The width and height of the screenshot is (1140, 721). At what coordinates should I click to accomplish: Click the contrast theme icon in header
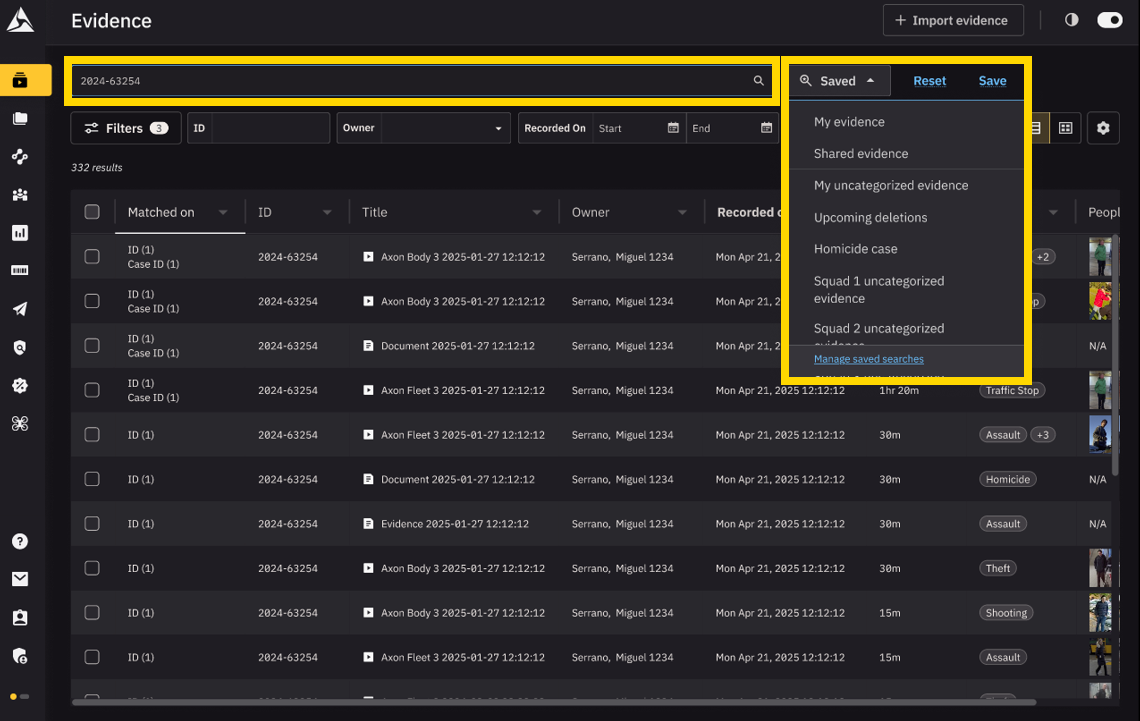pos(1072,20)
